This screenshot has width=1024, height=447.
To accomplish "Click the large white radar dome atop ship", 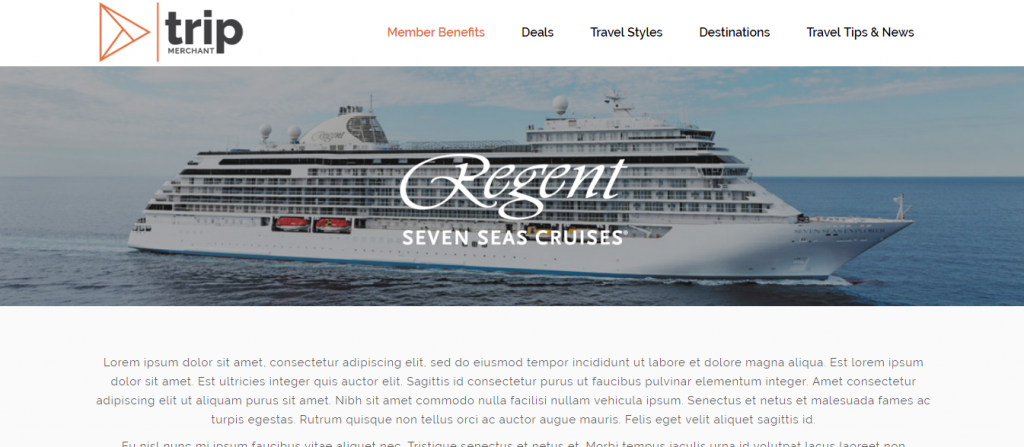I will click(560, 105).
